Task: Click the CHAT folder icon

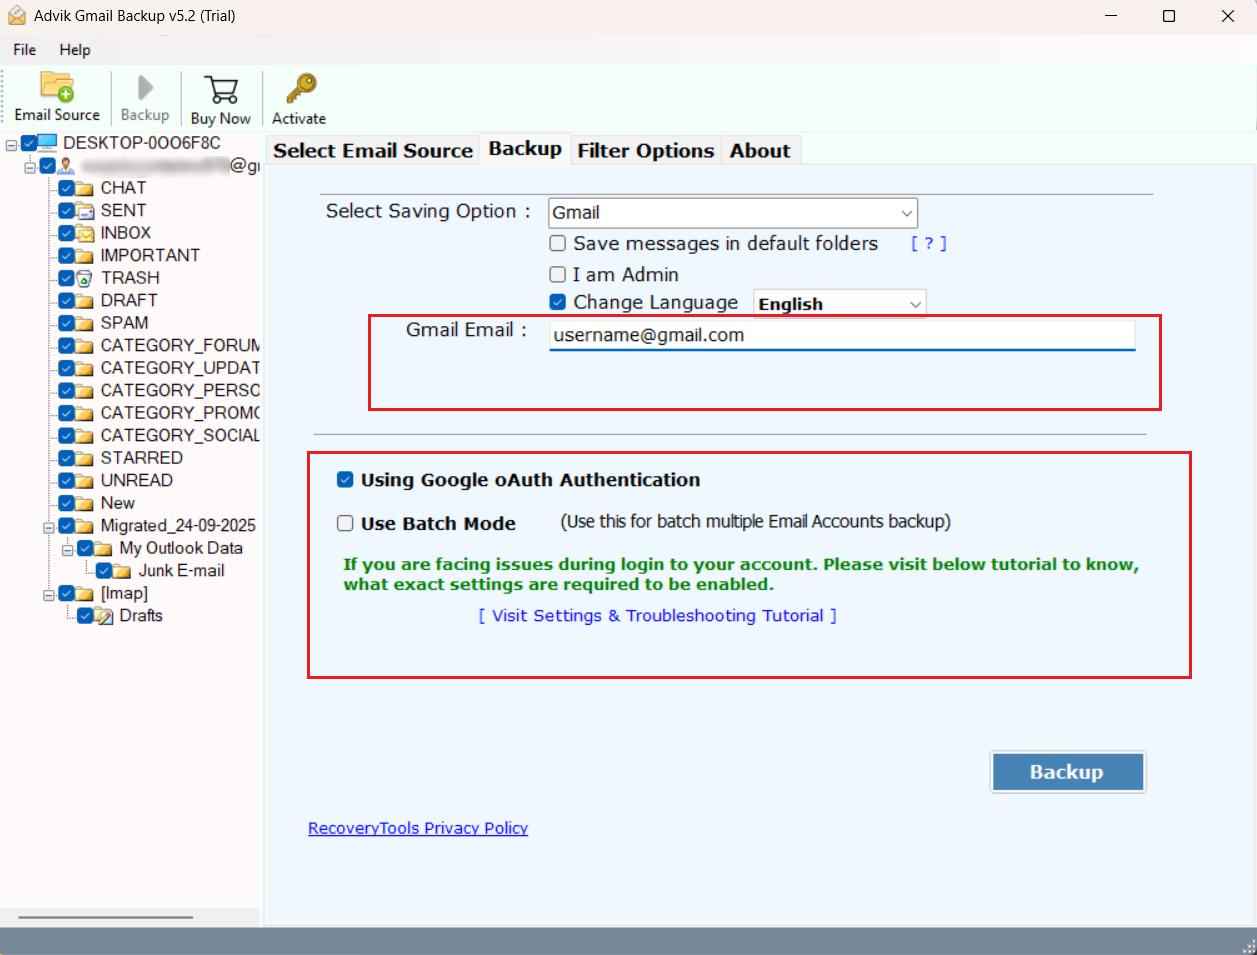Action: tap(85, 188)
